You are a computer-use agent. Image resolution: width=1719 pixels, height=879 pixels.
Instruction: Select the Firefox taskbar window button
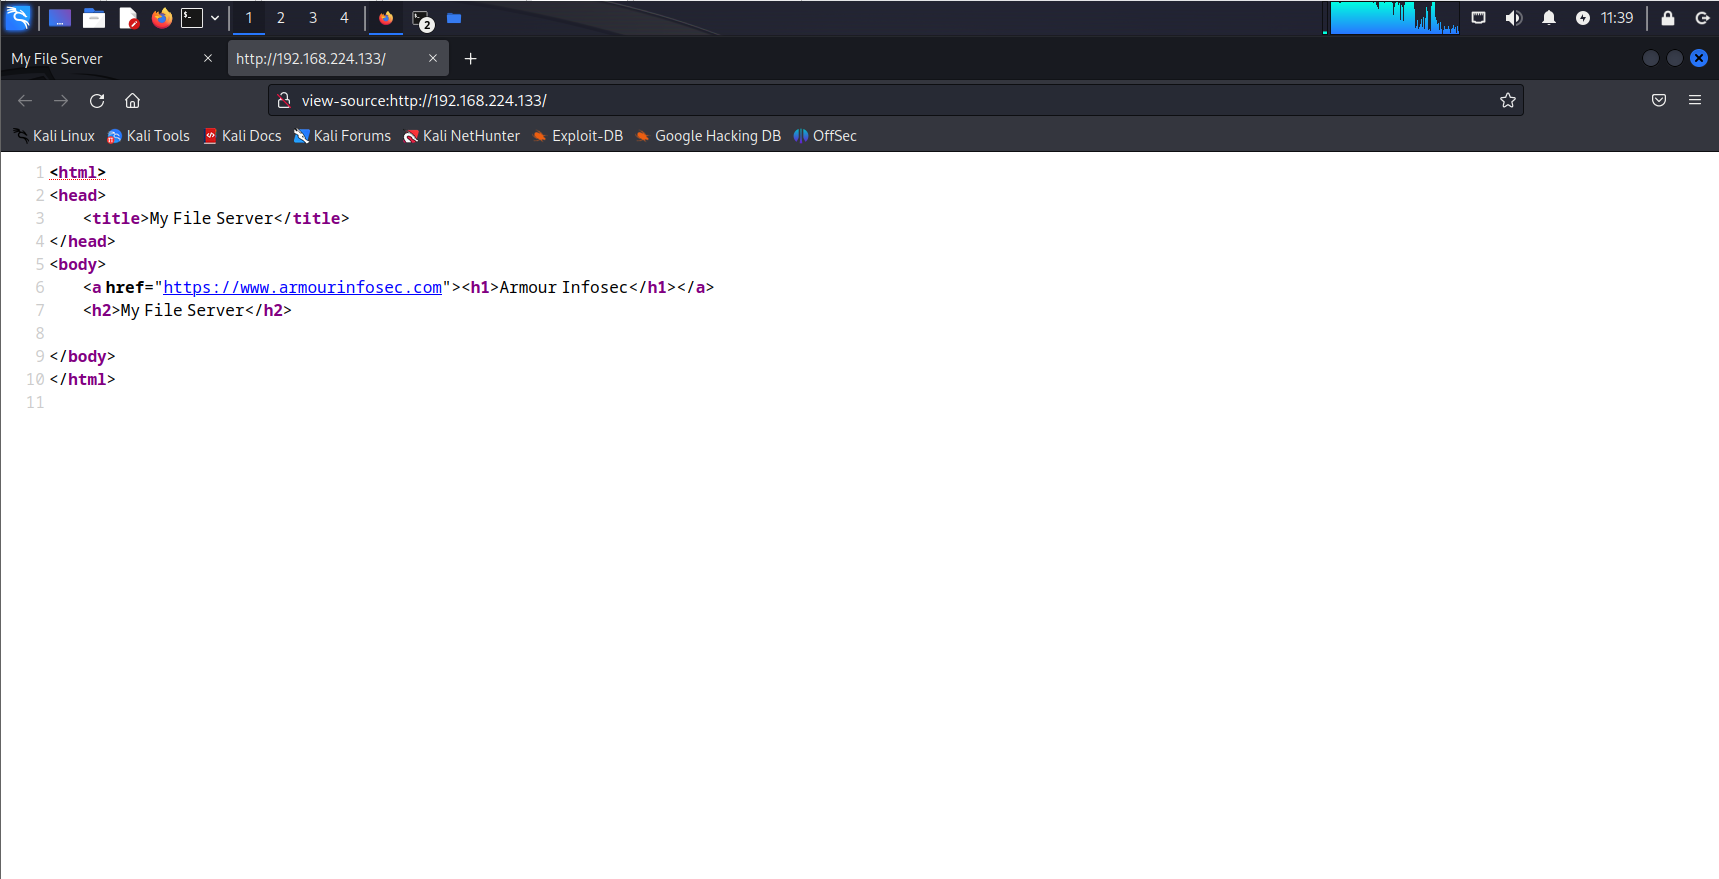point(386,18)
